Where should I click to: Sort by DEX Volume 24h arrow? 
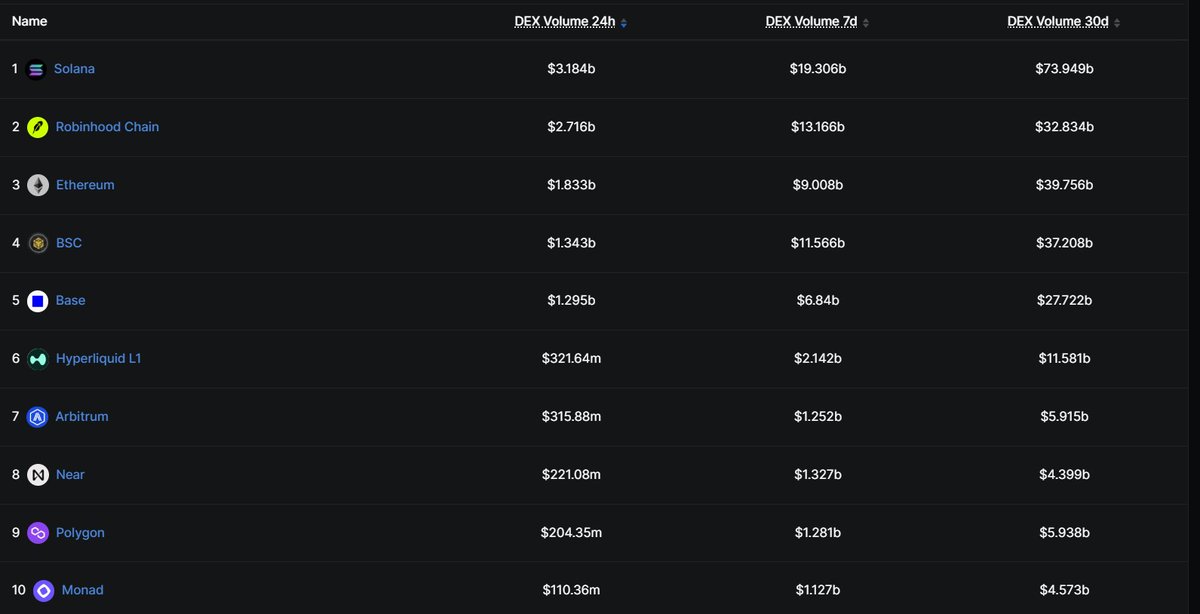coord(624,22)
